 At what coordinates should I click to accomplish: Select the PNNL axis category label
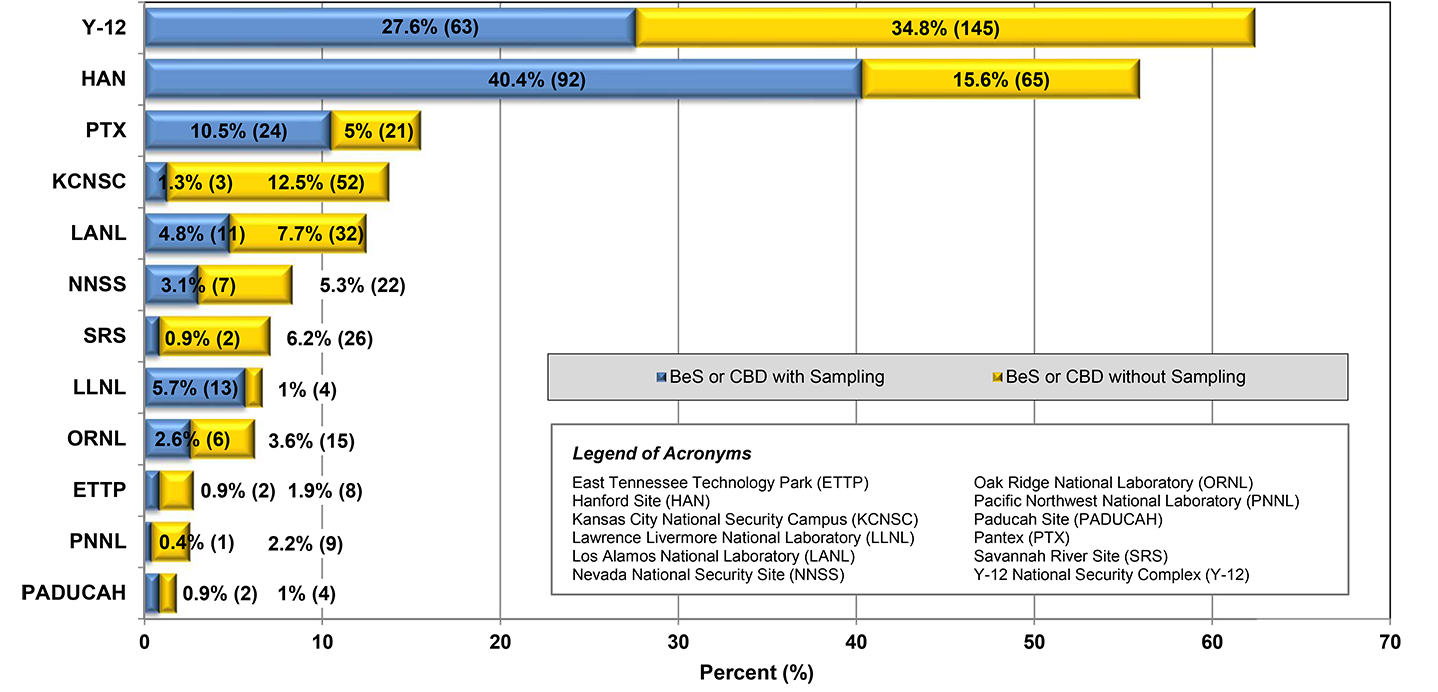tap(98, 542)
